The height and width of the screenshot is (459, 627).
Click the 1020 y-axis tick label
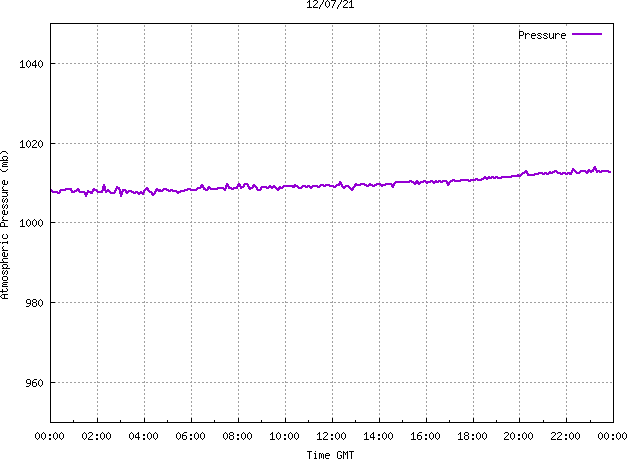tap(32, 144)
